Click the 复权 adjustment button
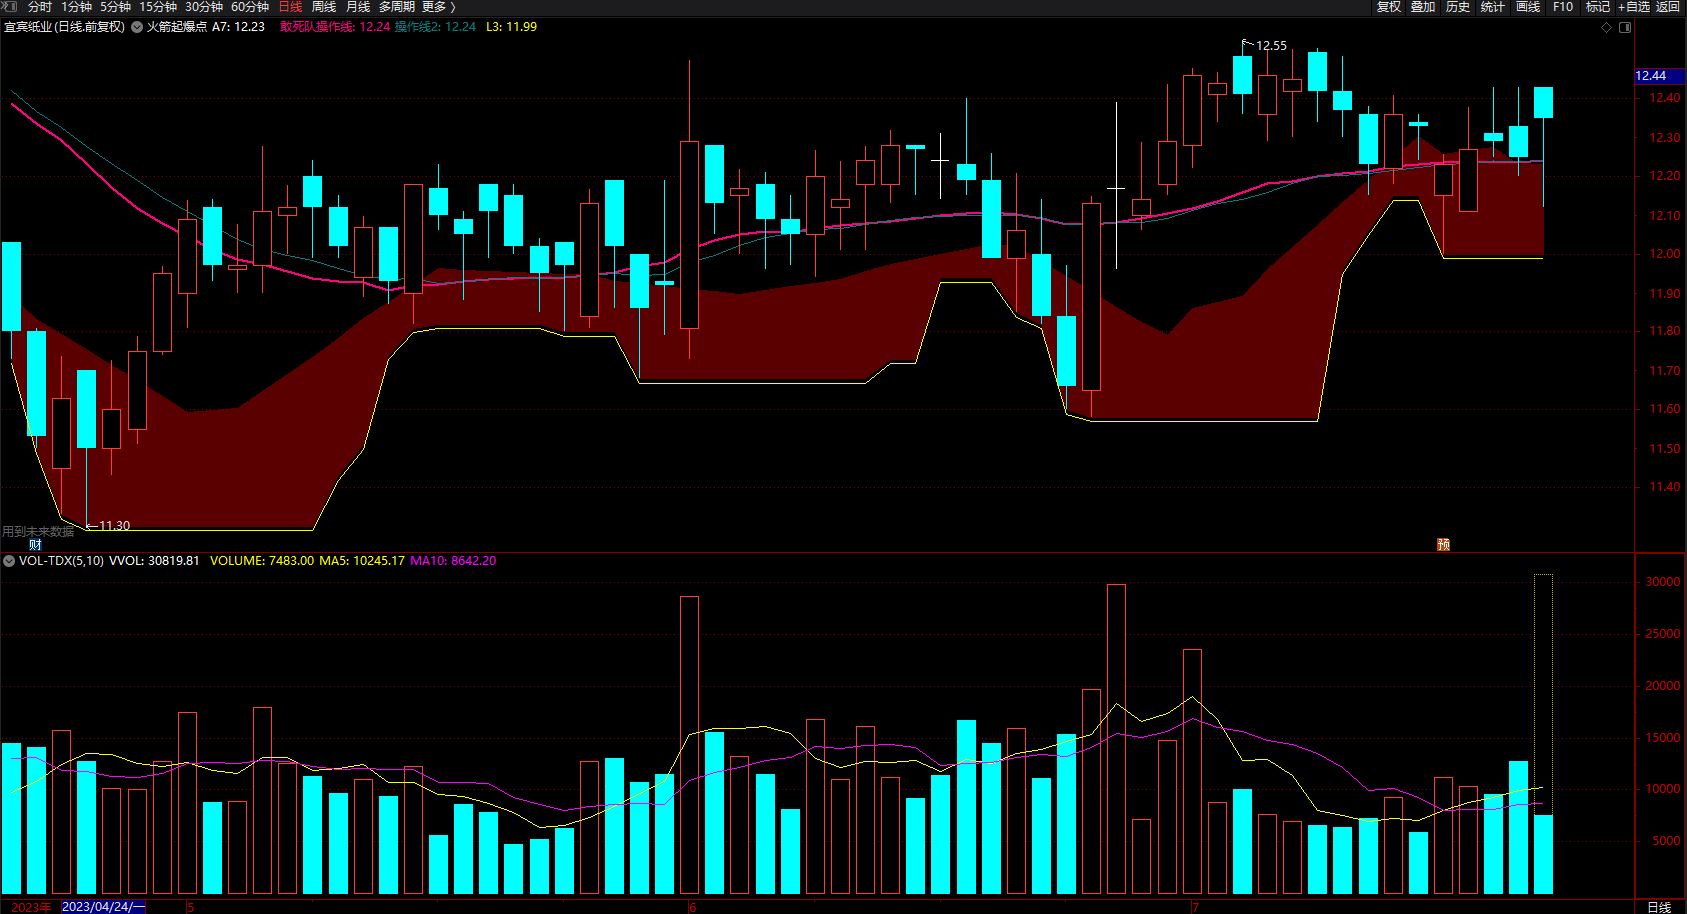The width and height of the screenshot is (1687, 914). click(1389, 7)
